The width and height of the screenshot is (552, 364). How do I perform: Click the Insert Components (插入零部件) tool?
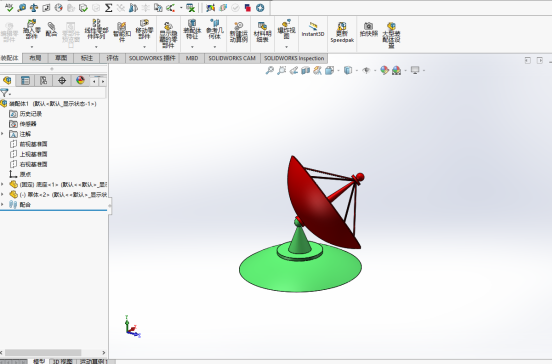(x=32, y=30)
